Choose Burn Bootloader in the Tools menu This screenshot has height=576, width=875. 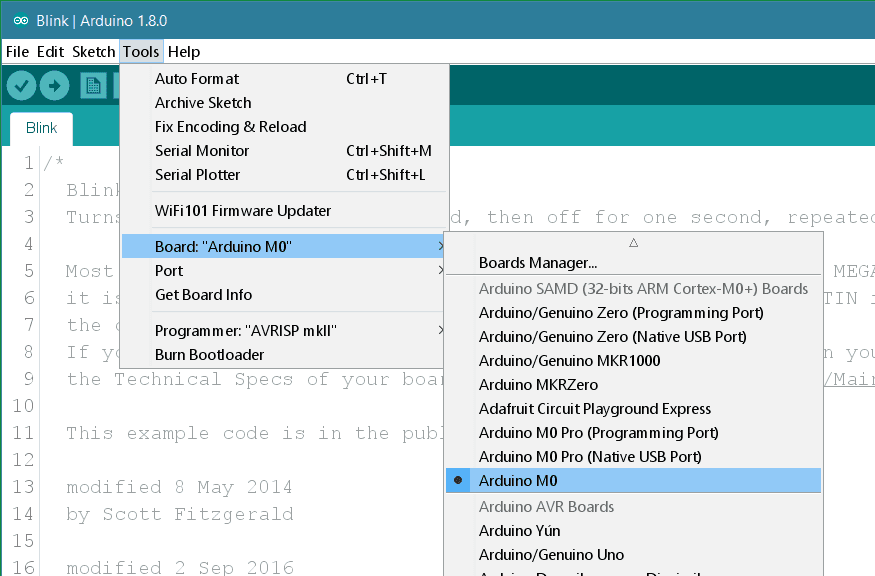click(209, 355)
